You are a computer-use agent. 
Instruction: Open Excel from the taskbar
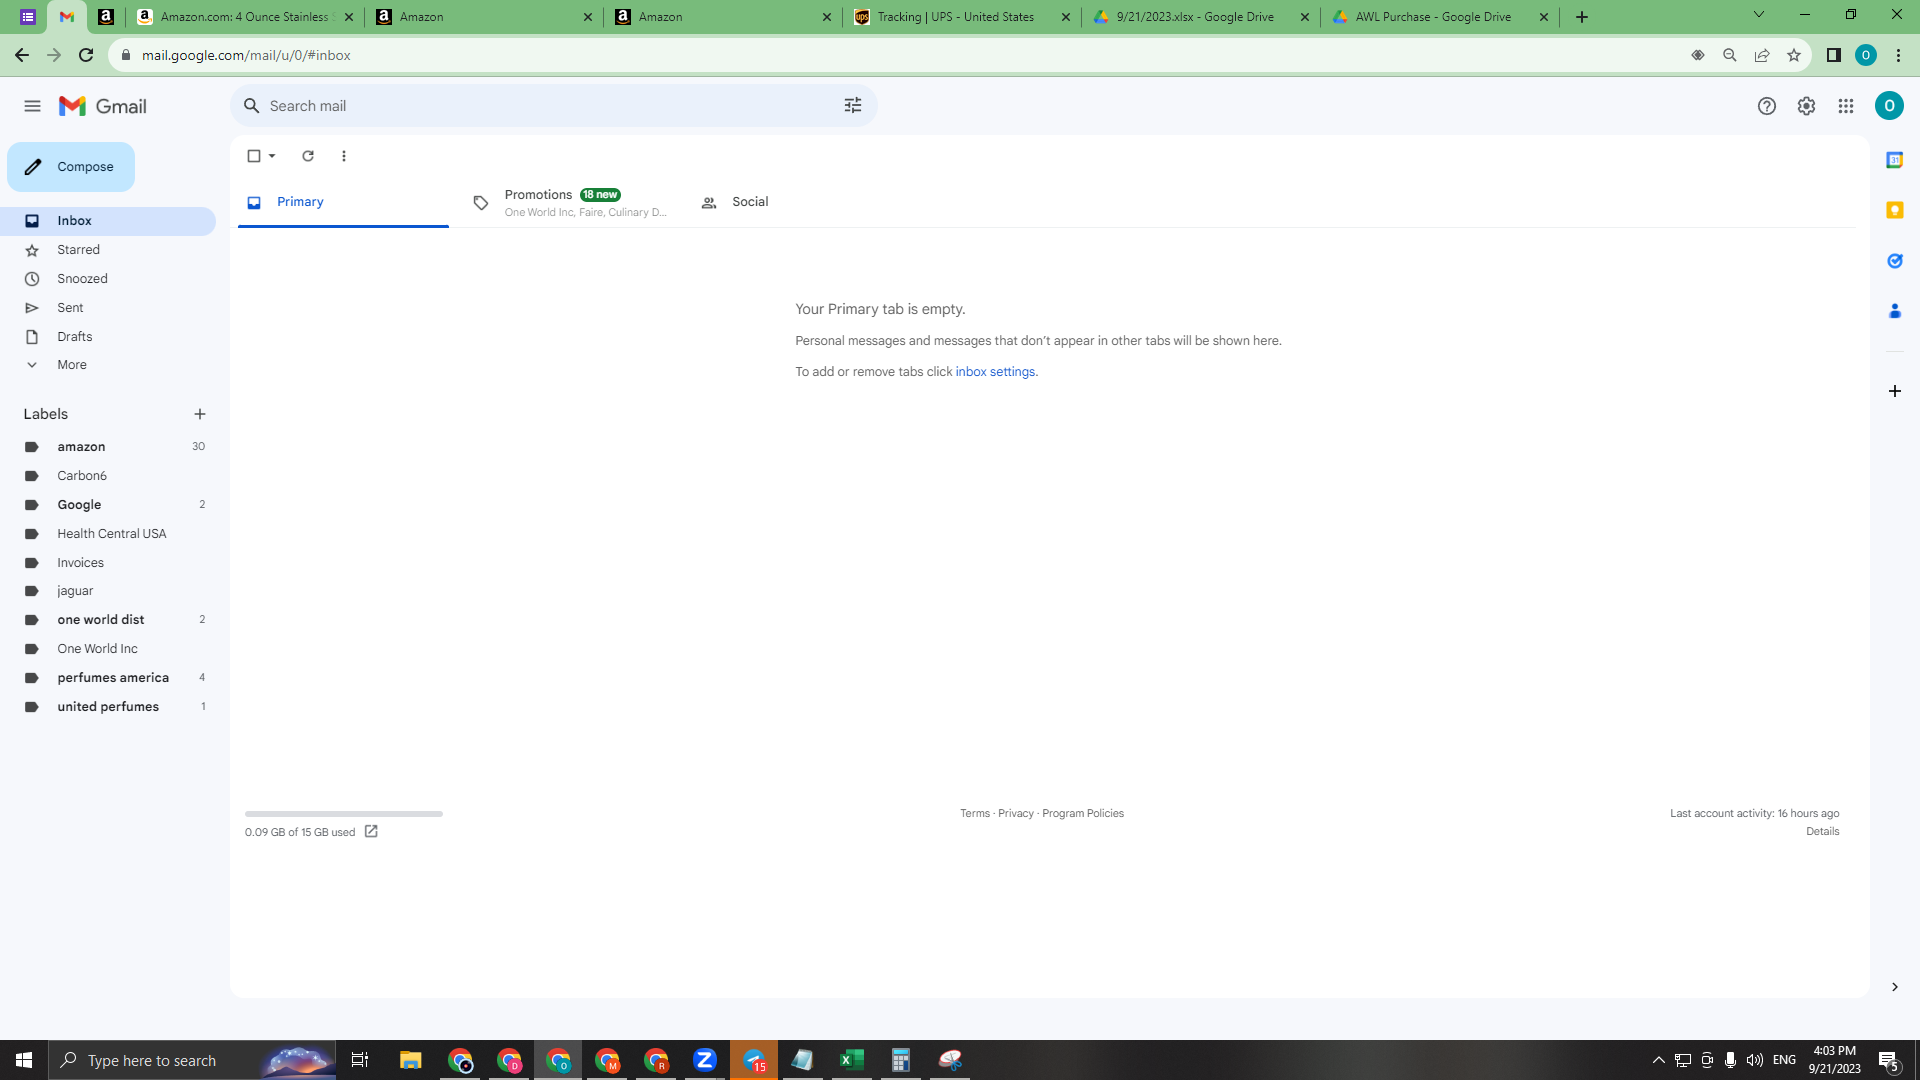(x=852, y=1060)
